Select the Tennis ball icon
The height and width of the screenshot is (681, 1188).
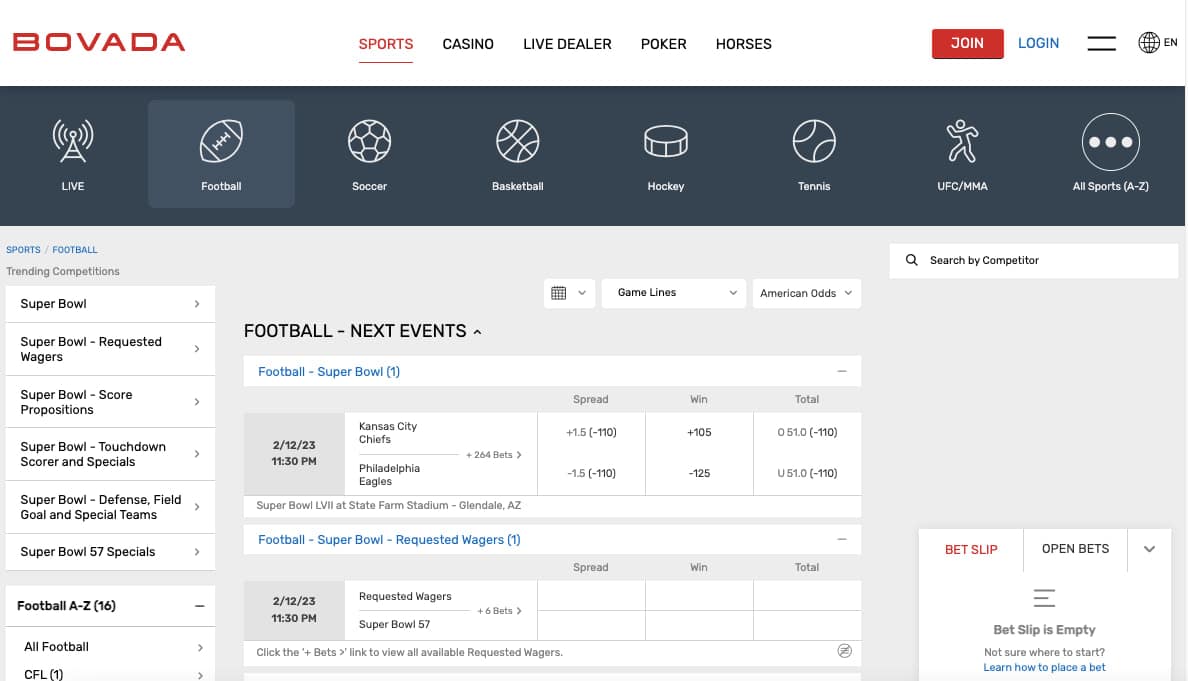coord(814,141)
